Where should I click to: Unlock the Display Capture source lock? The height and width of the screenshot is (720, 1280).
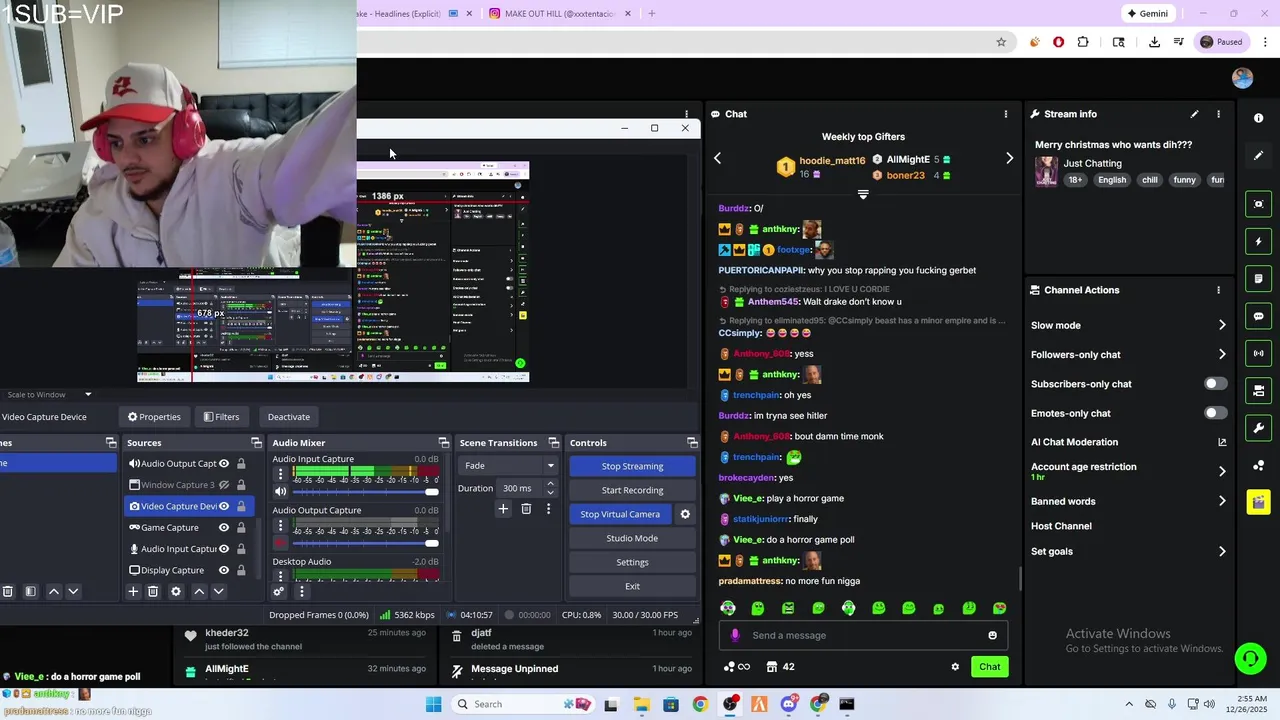coord(241,570)
